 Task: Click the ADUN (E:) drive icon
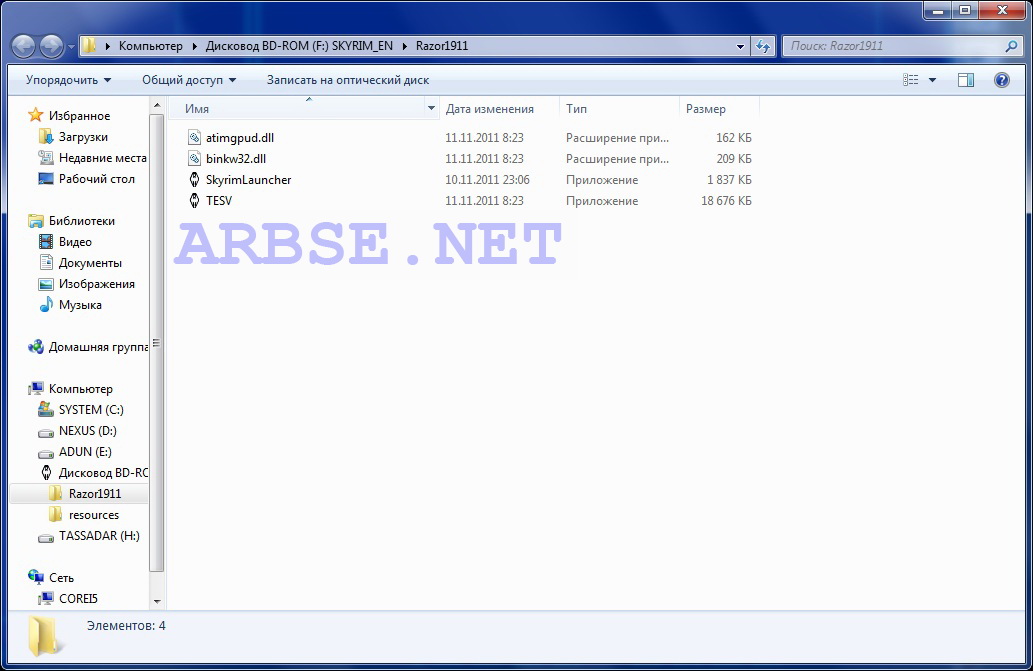pos(45,452)
